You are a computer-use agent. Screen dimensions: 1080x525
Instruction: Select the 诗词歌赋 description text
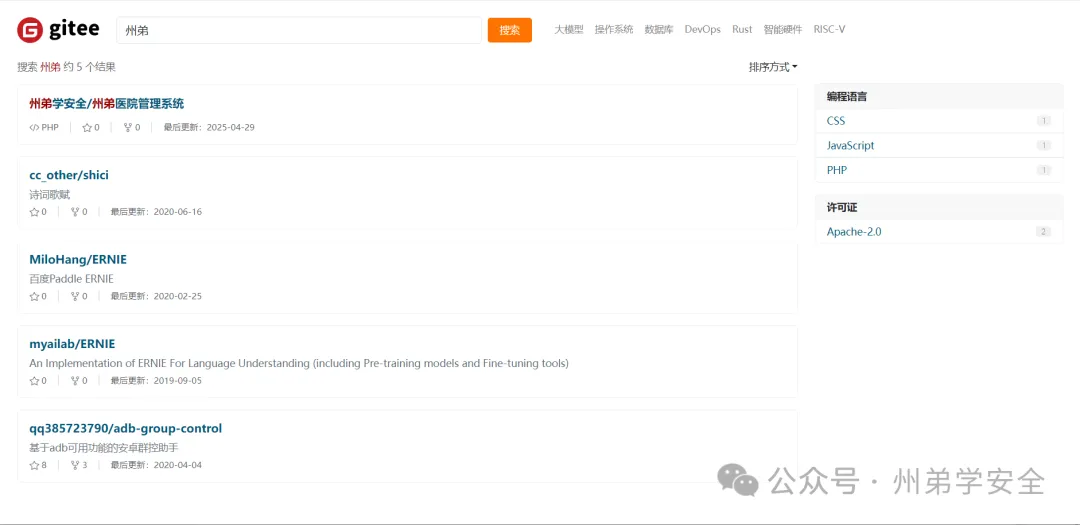(x=50, y=195)
